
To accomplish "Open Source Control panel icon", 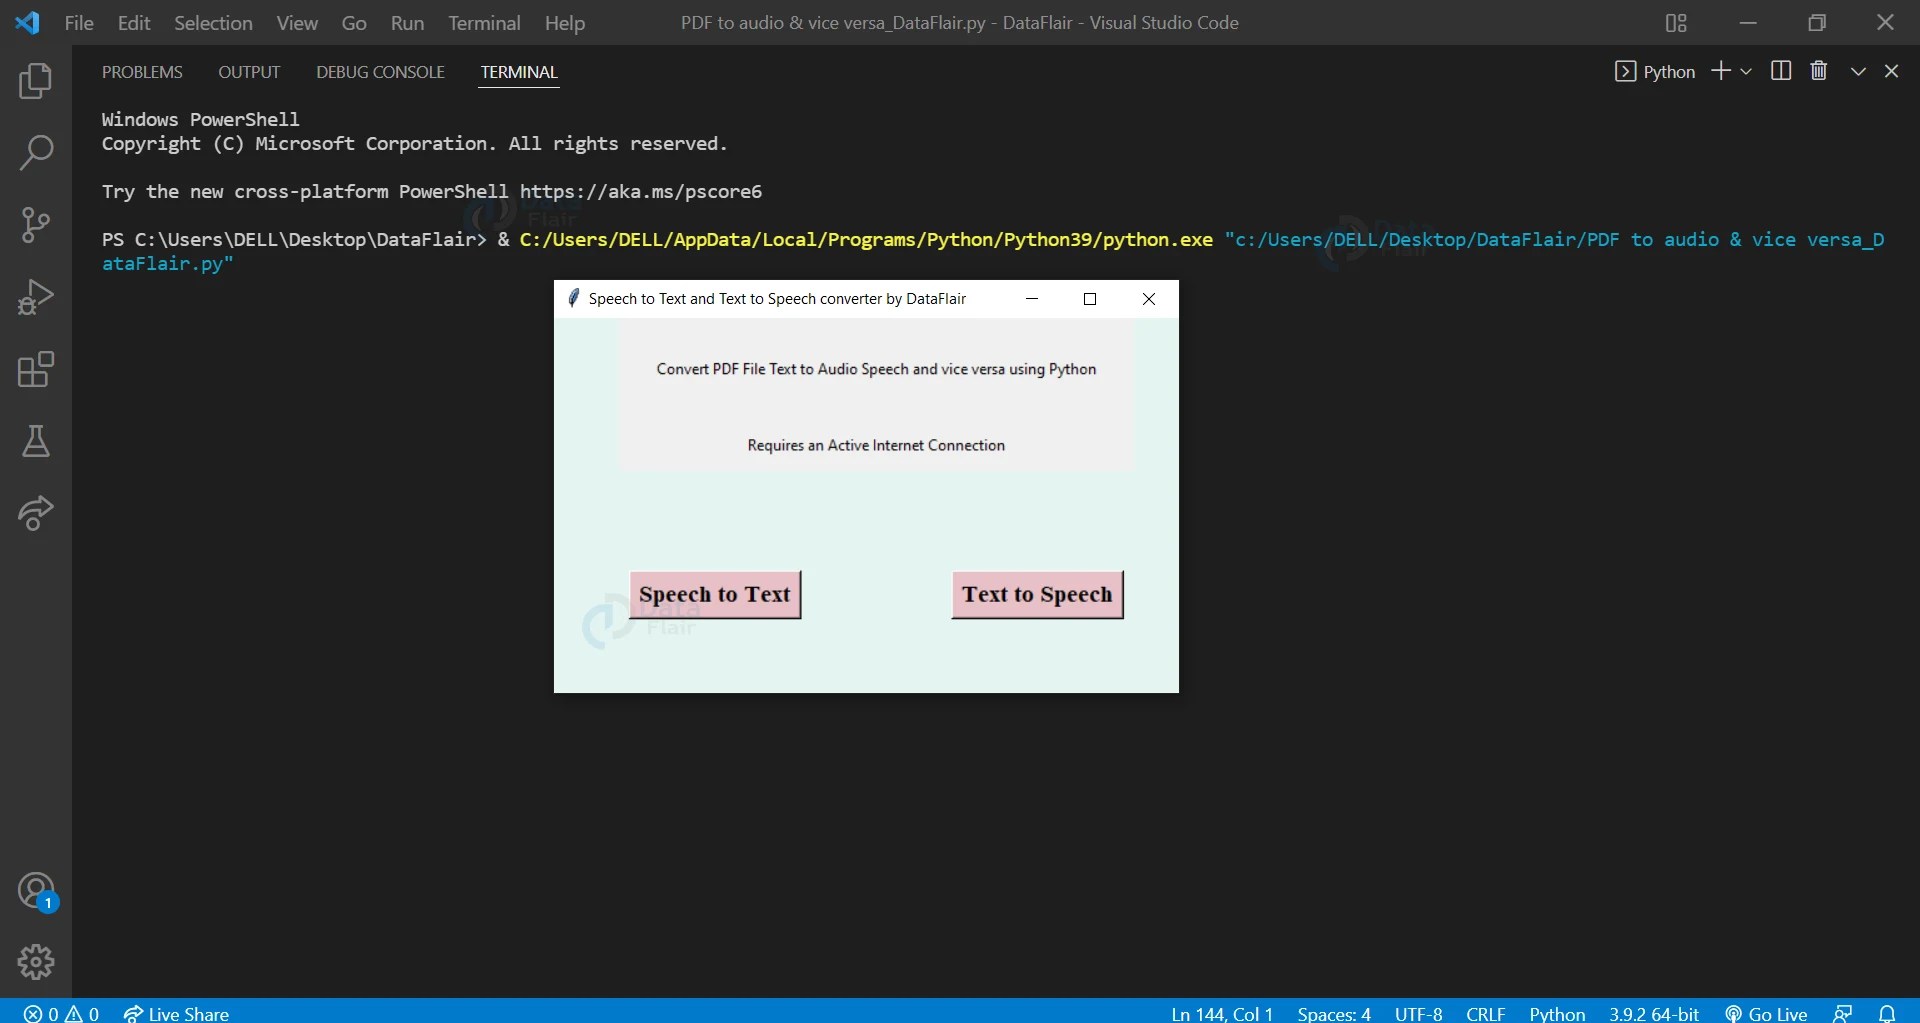I will (36, 224).
